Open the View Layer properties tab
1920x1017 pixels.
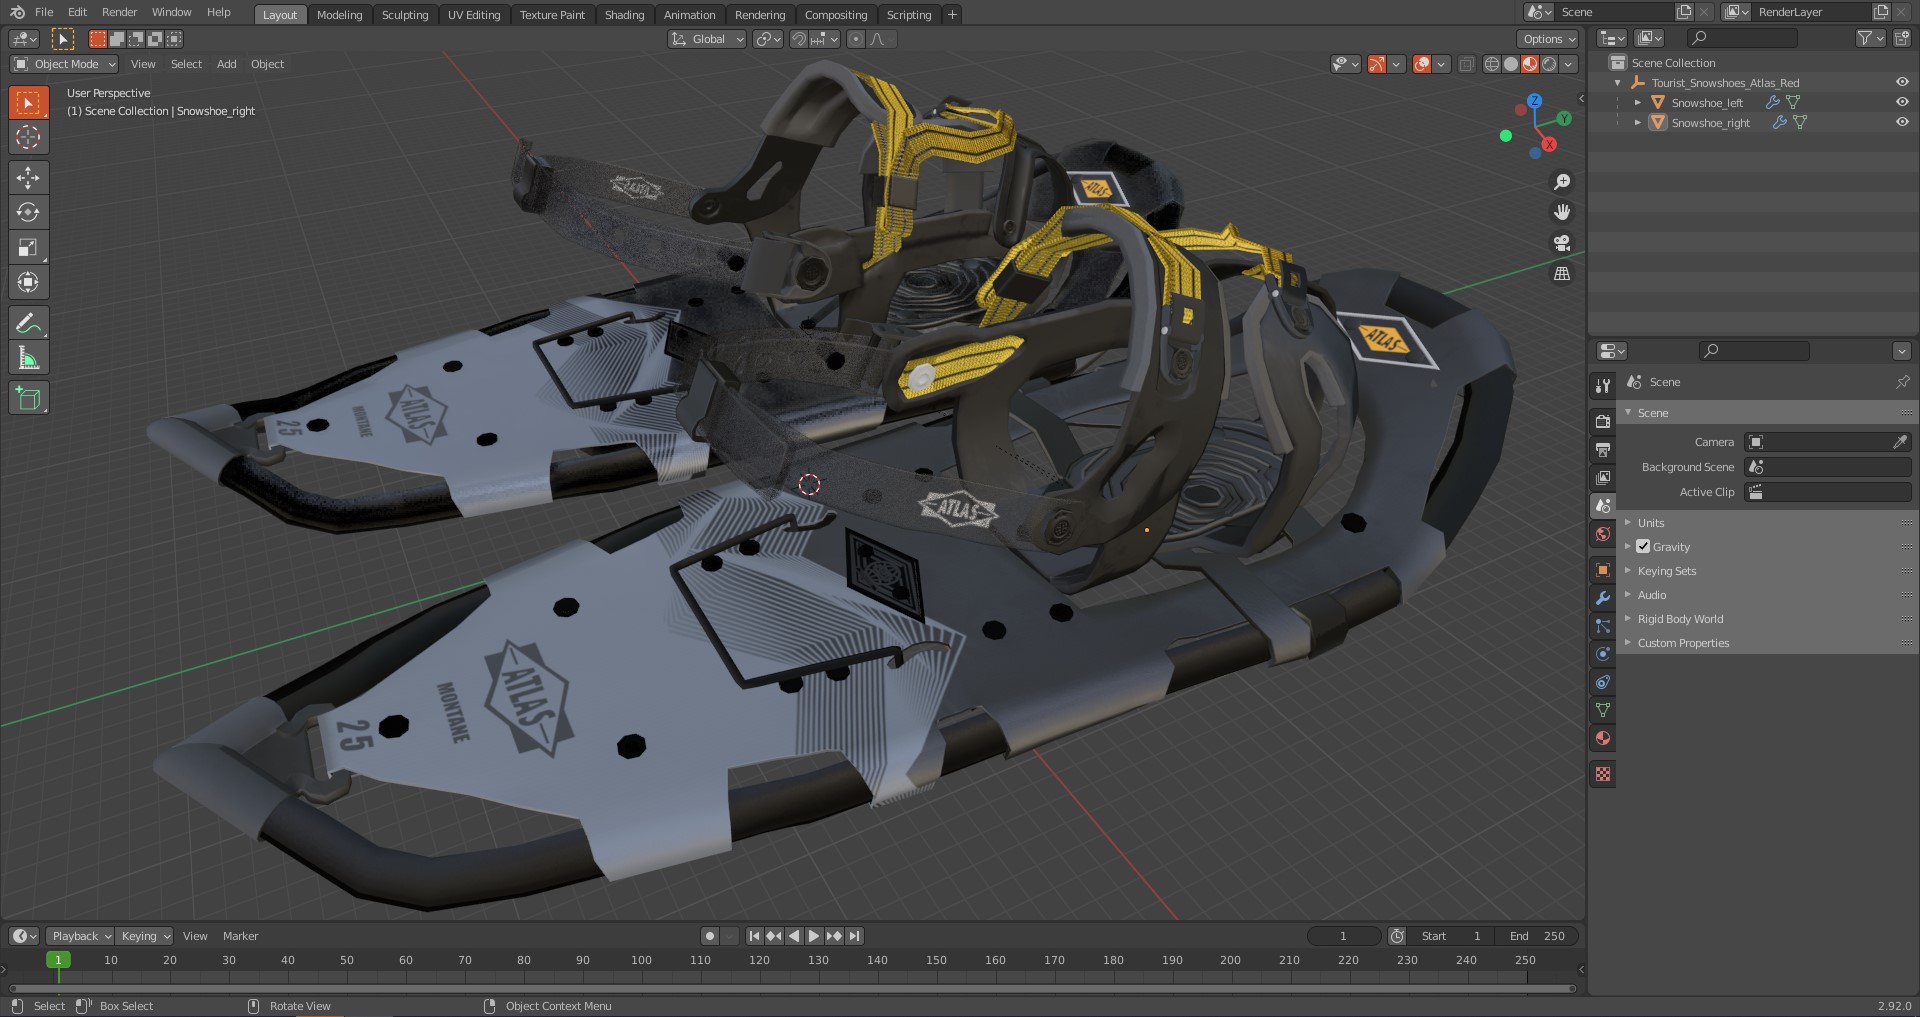(x=1603, y=478)
